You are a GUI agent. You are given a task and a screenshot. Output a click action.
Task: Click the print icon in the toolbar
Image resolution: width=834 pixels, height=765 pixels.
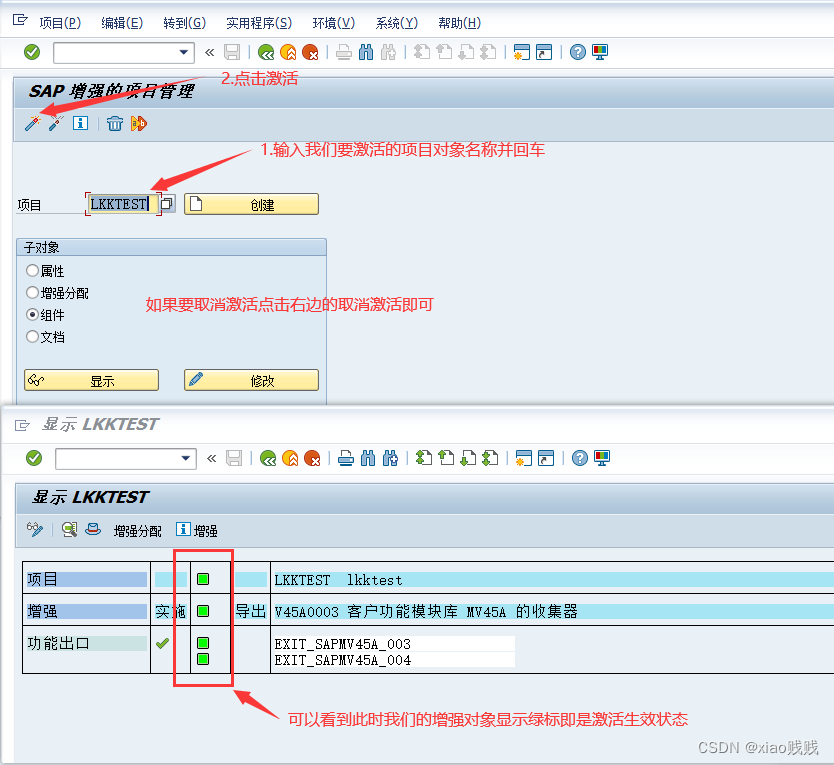pos(345,51)
